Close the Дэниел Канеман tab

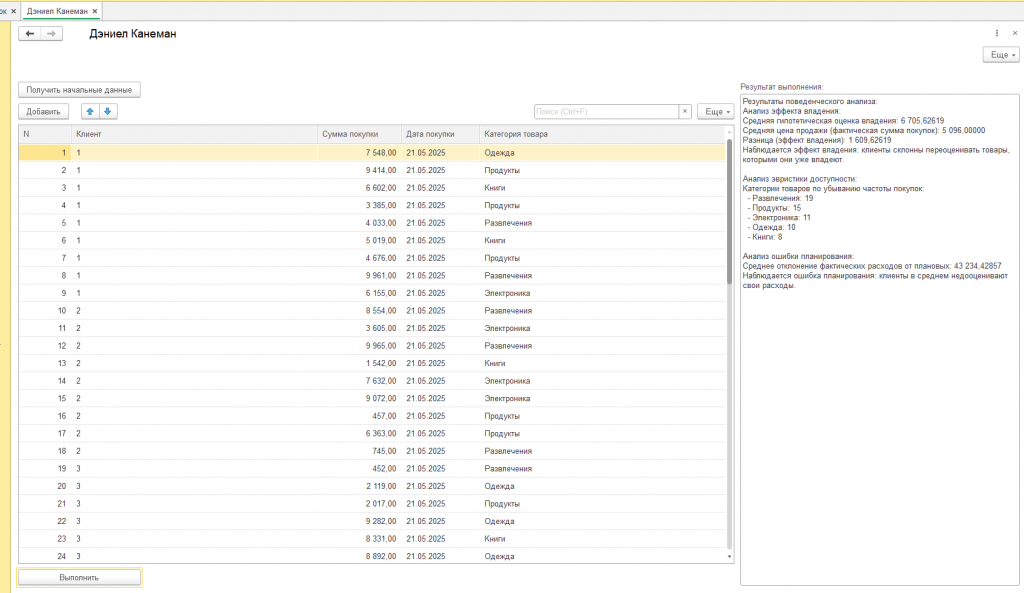coord(95,11)
